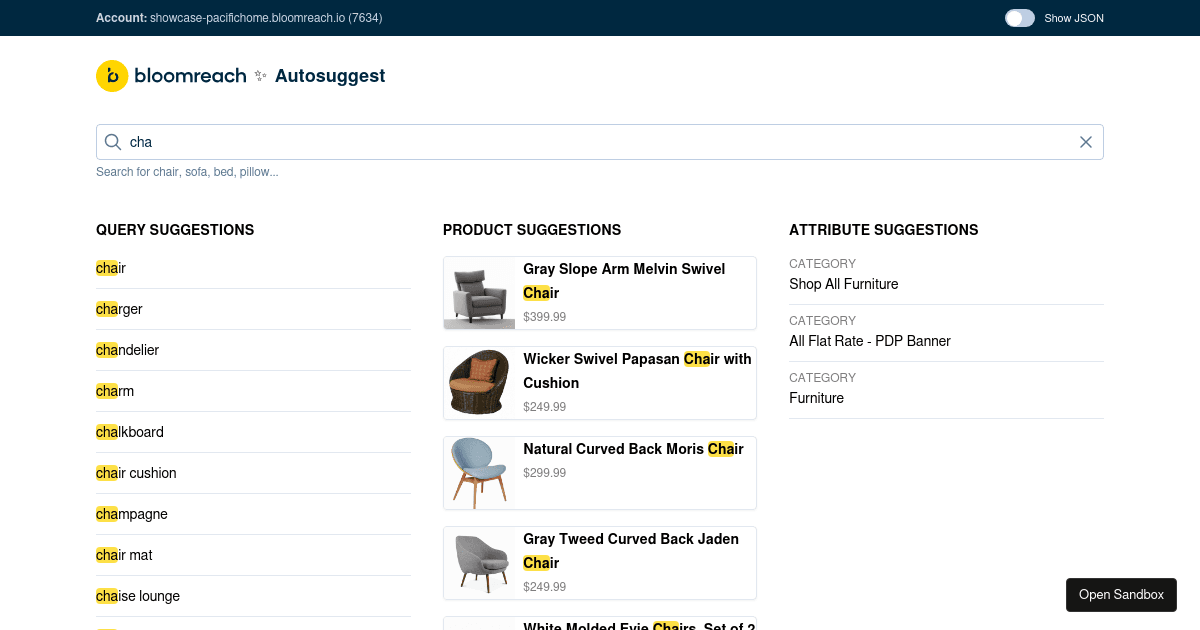Click the magnifying glass search icon
This screenshot has width=1200, height=630.
click(x=113, y=141)
